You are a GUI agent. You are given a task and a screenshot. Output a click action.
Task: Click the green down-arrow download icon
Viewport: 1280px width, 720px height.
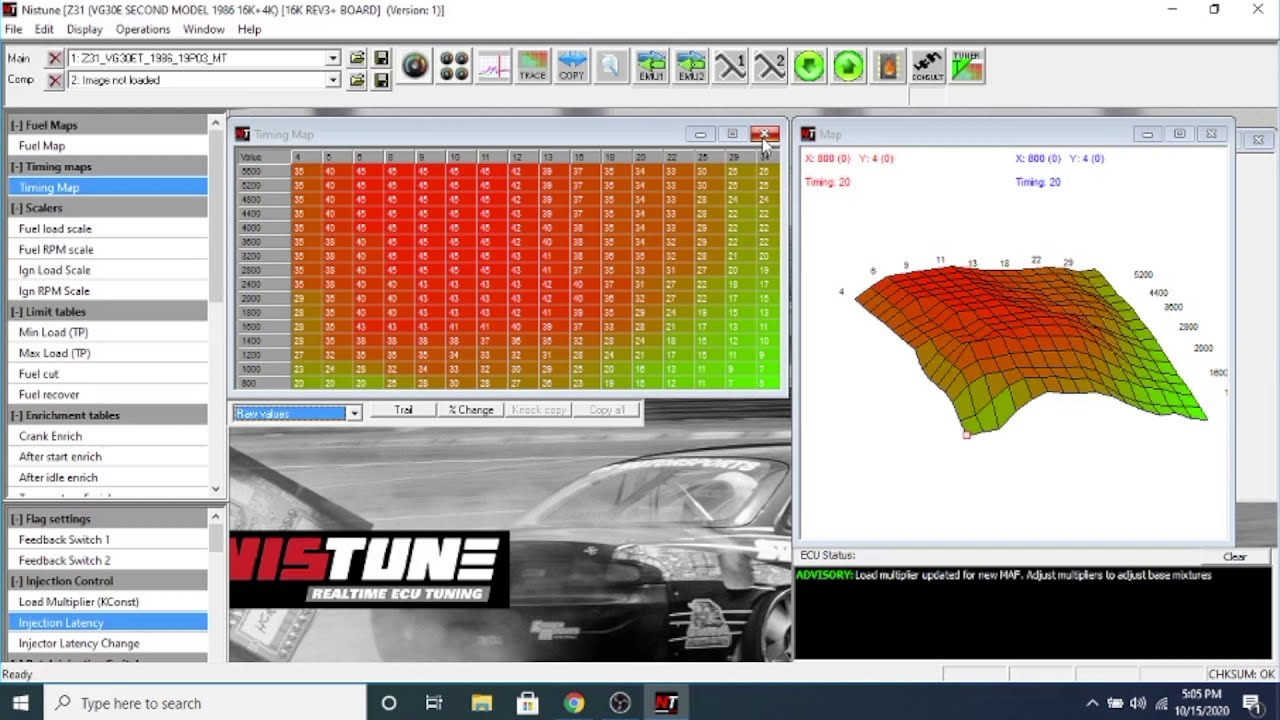click(809, 67)
